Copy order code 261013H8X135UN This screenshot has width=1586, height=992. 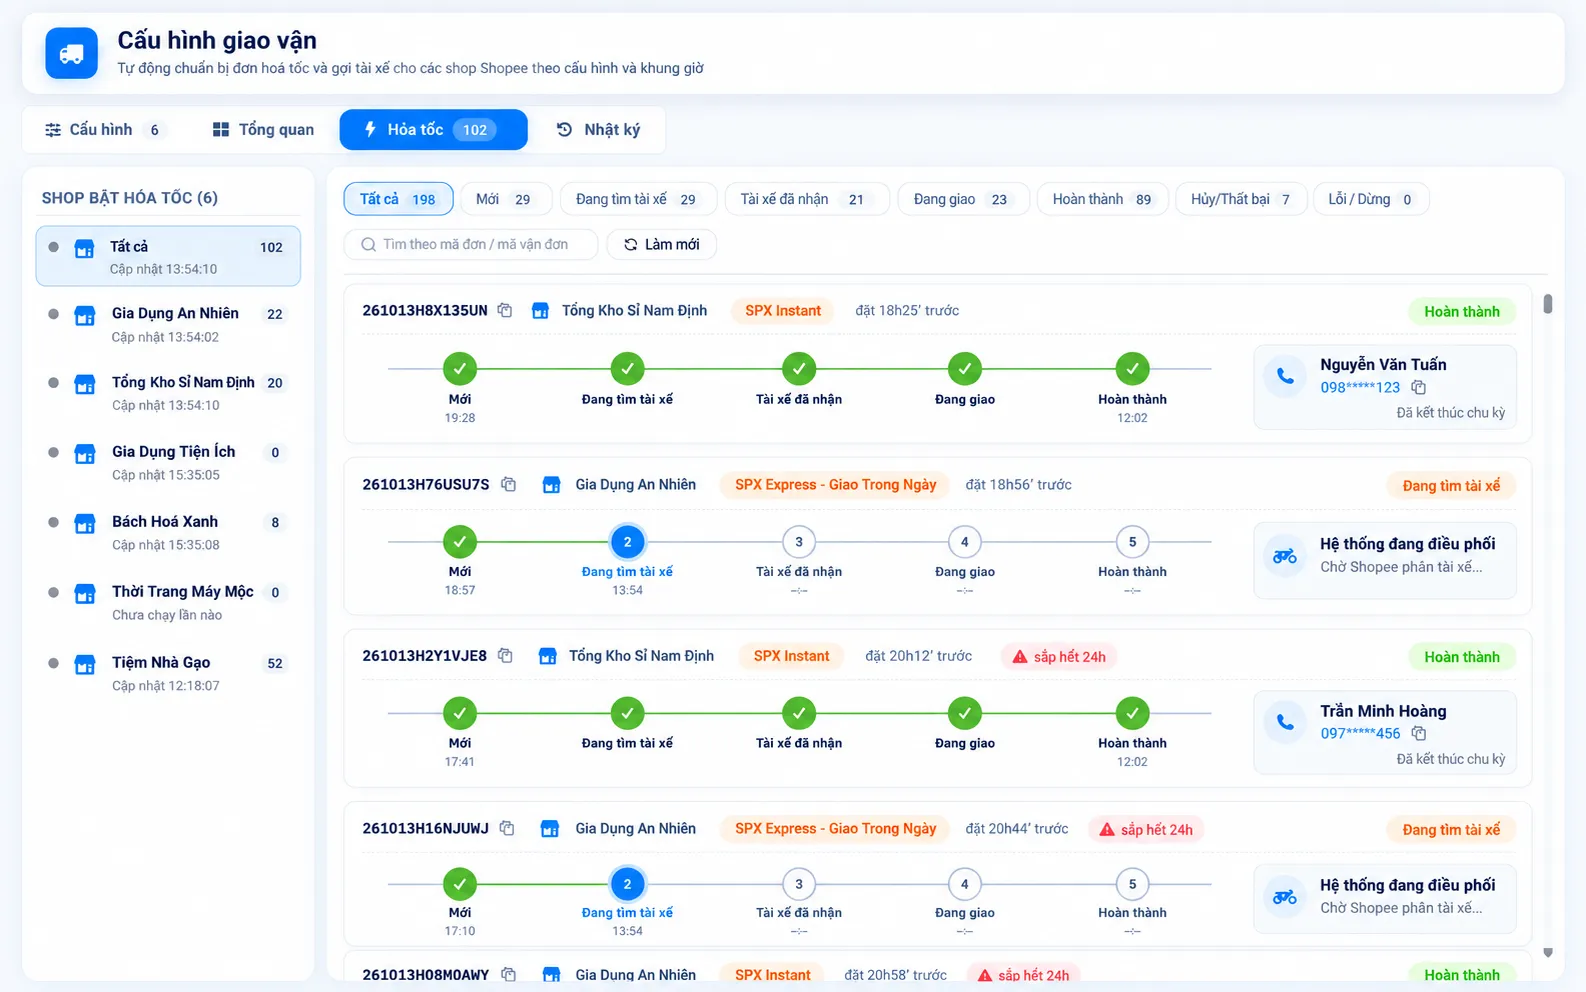(x=505, y=311)
